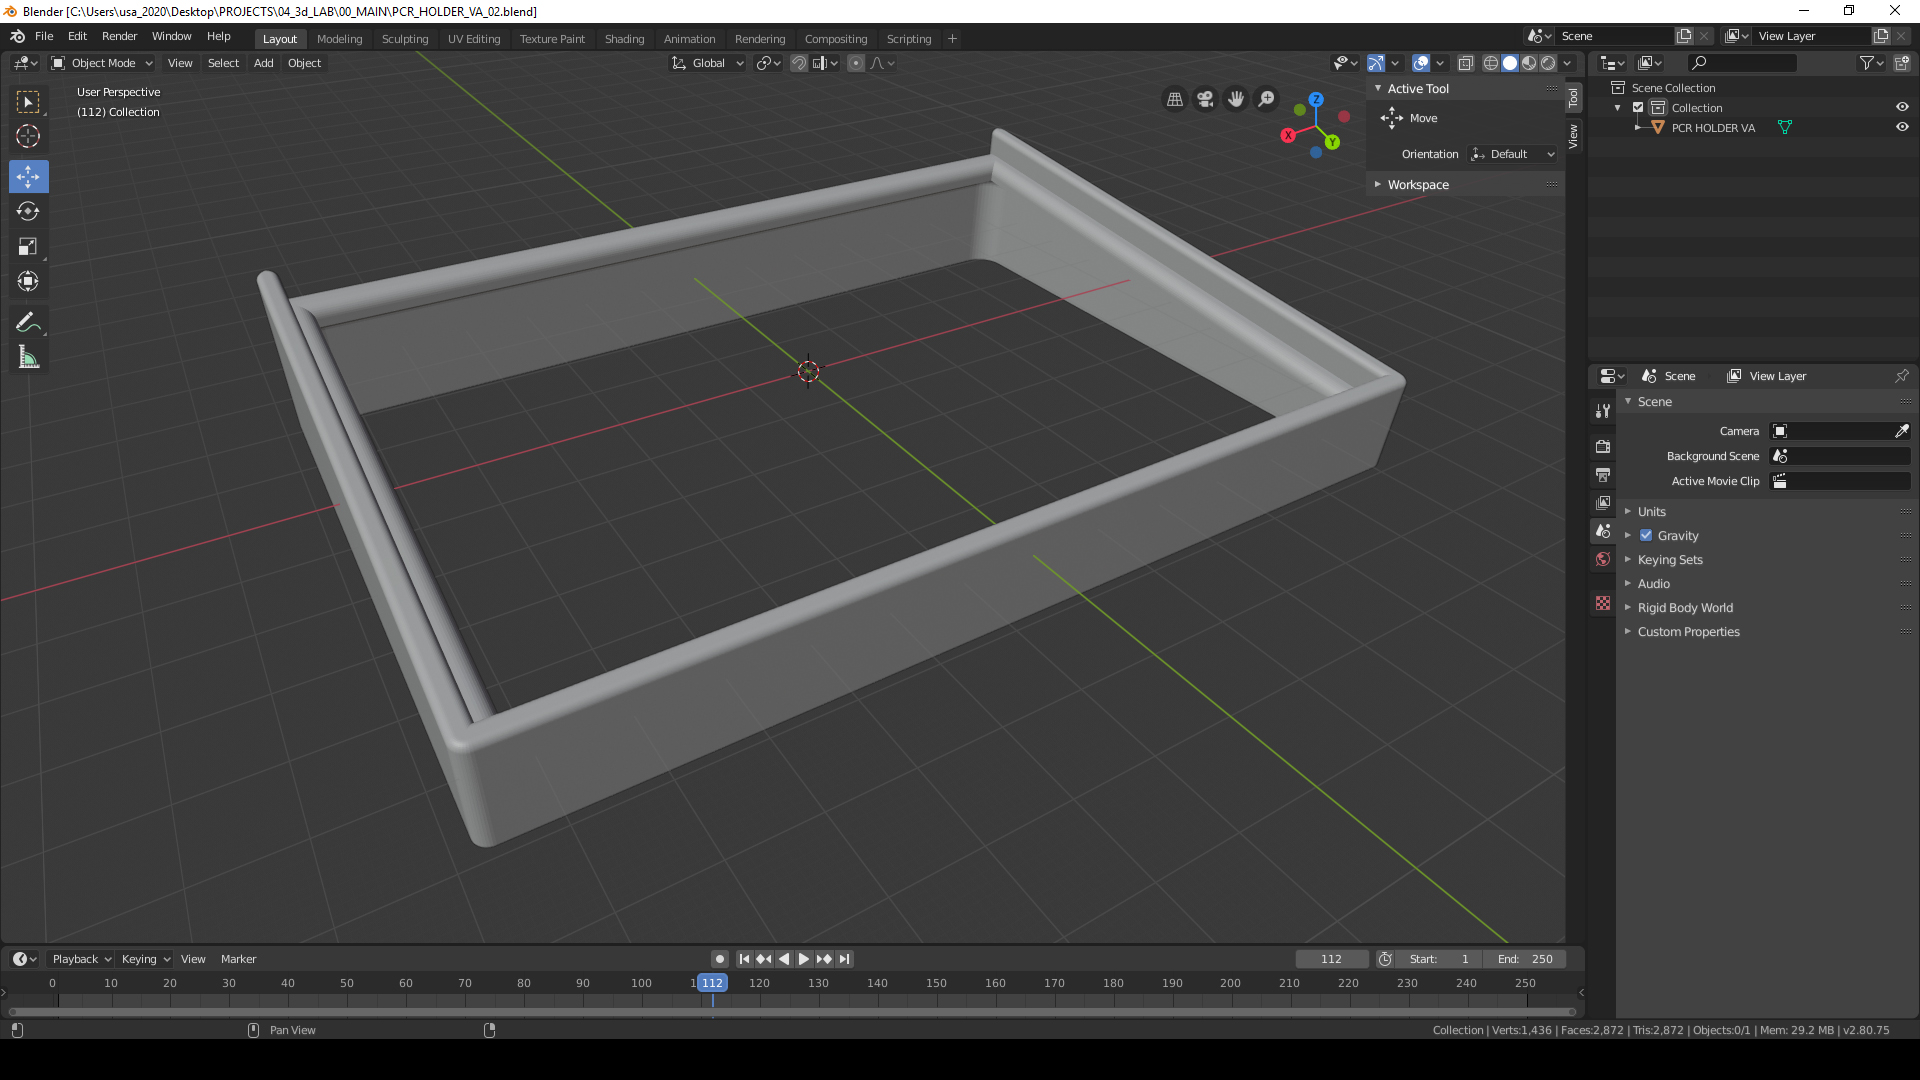Open Active Tool properties tab icon
The height and width of the screenshot is (1080, 1920).
point(1603,410)
